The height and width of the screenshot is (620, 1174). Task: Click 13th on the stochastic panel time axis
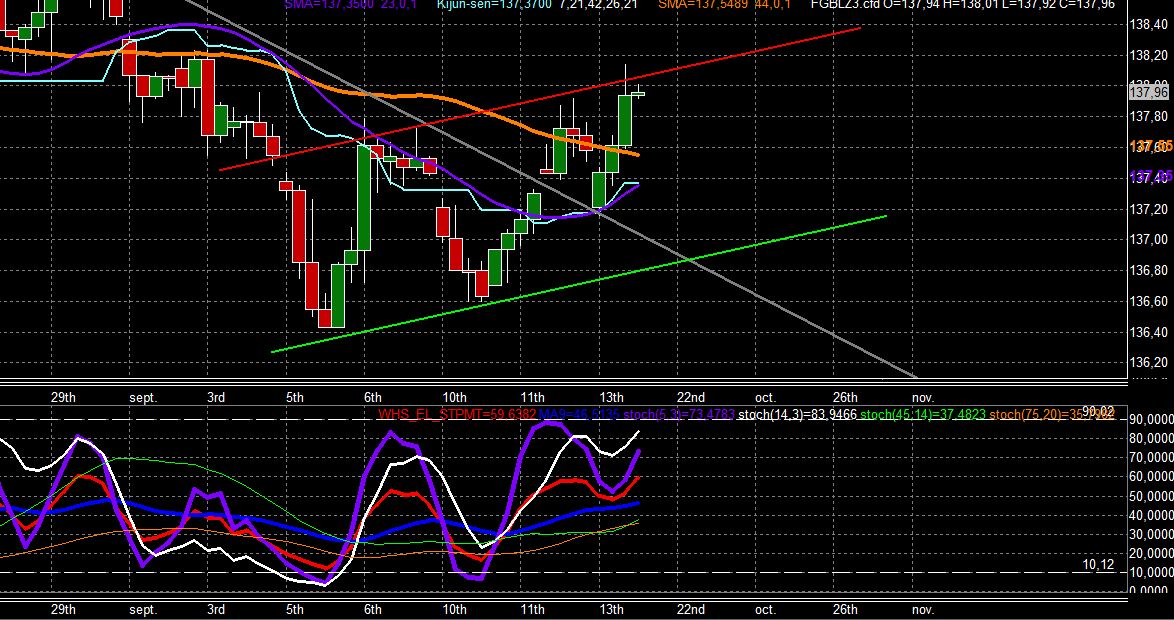coord(612,609)
